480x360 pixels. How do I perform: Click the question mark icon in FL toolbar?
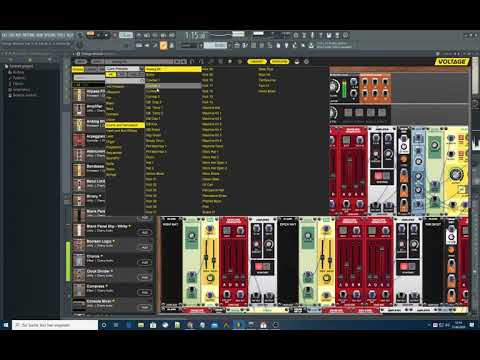click(x=321, y=35)
